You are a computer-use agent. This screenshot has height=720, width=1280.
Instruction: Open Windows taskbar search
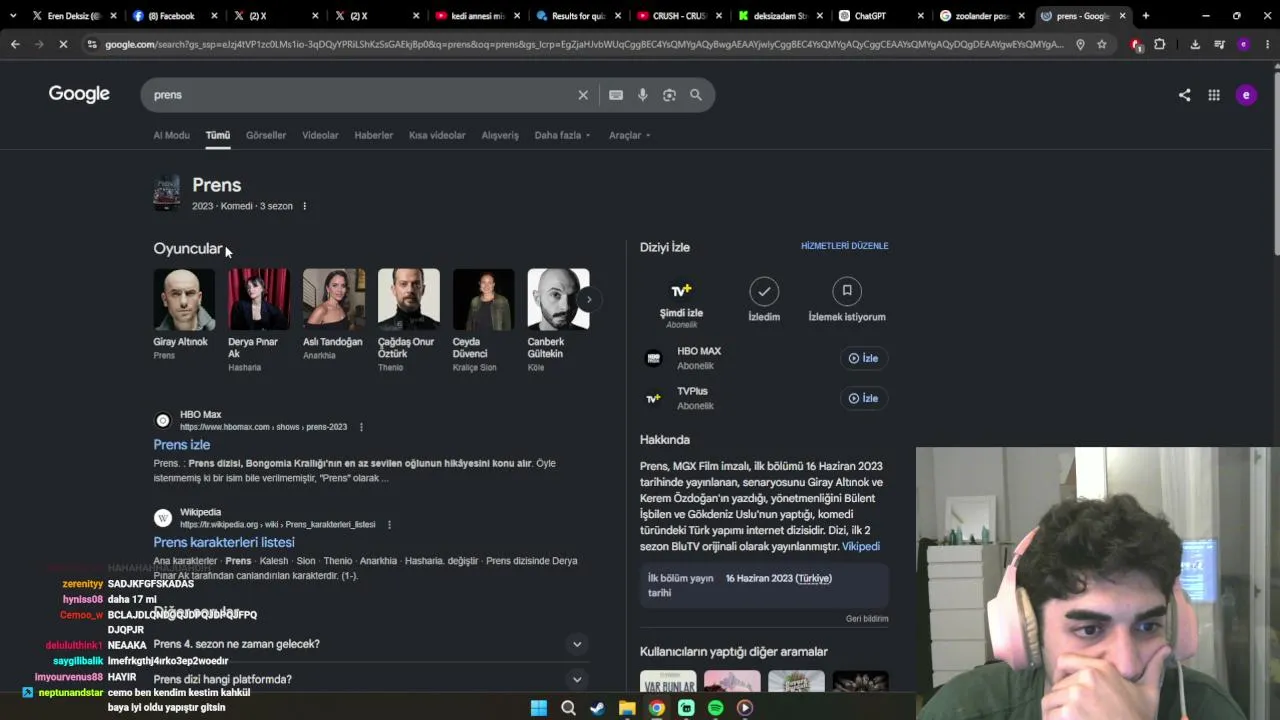[x=568, y=708]
